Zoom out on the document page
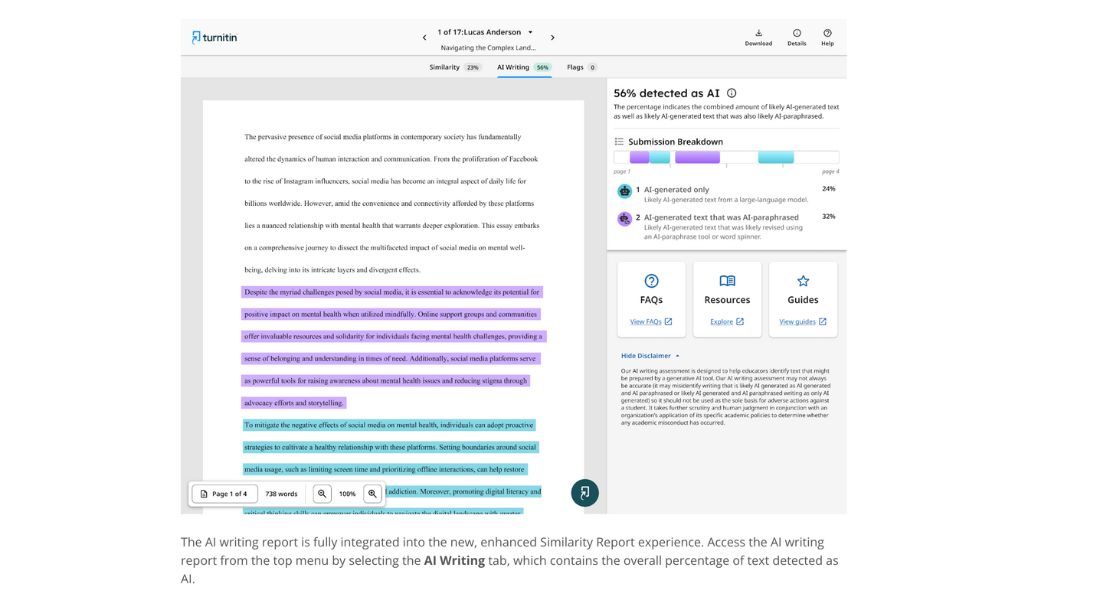The height and width of the screenshot is (600, 1100). [322, 493]
